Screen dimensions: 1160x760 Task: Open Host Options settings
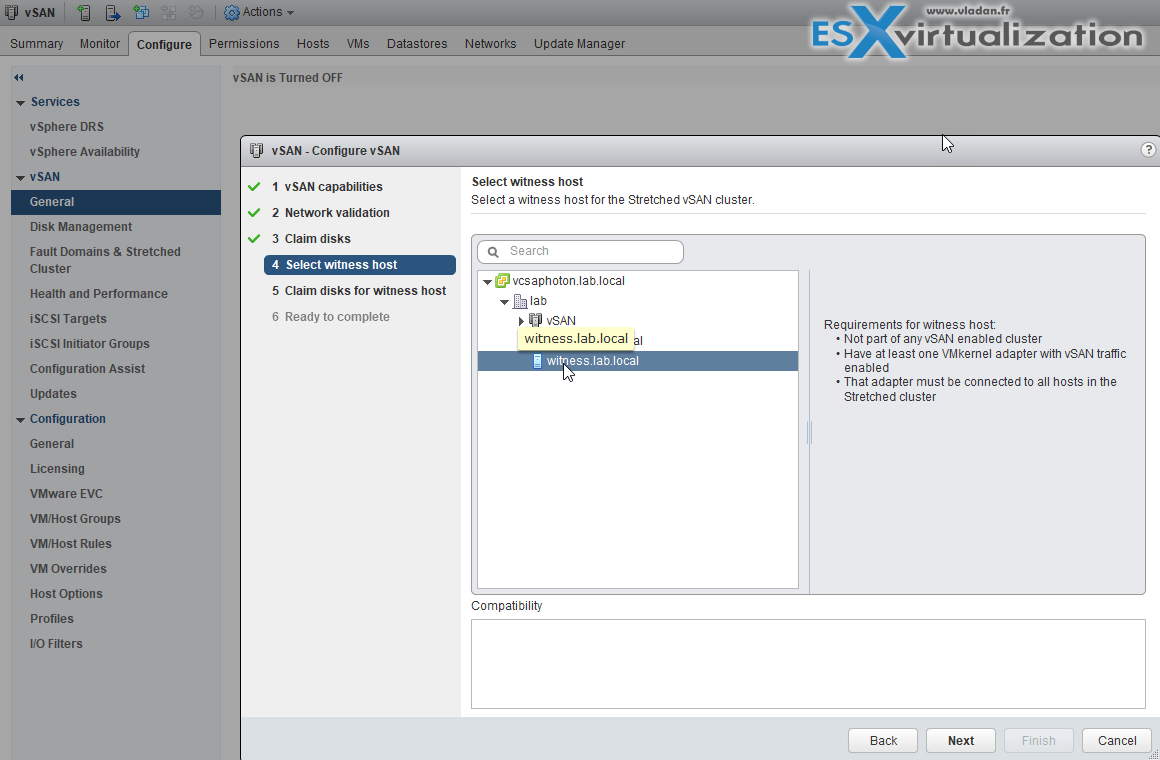pyautogui.click(x=66, y=594)
